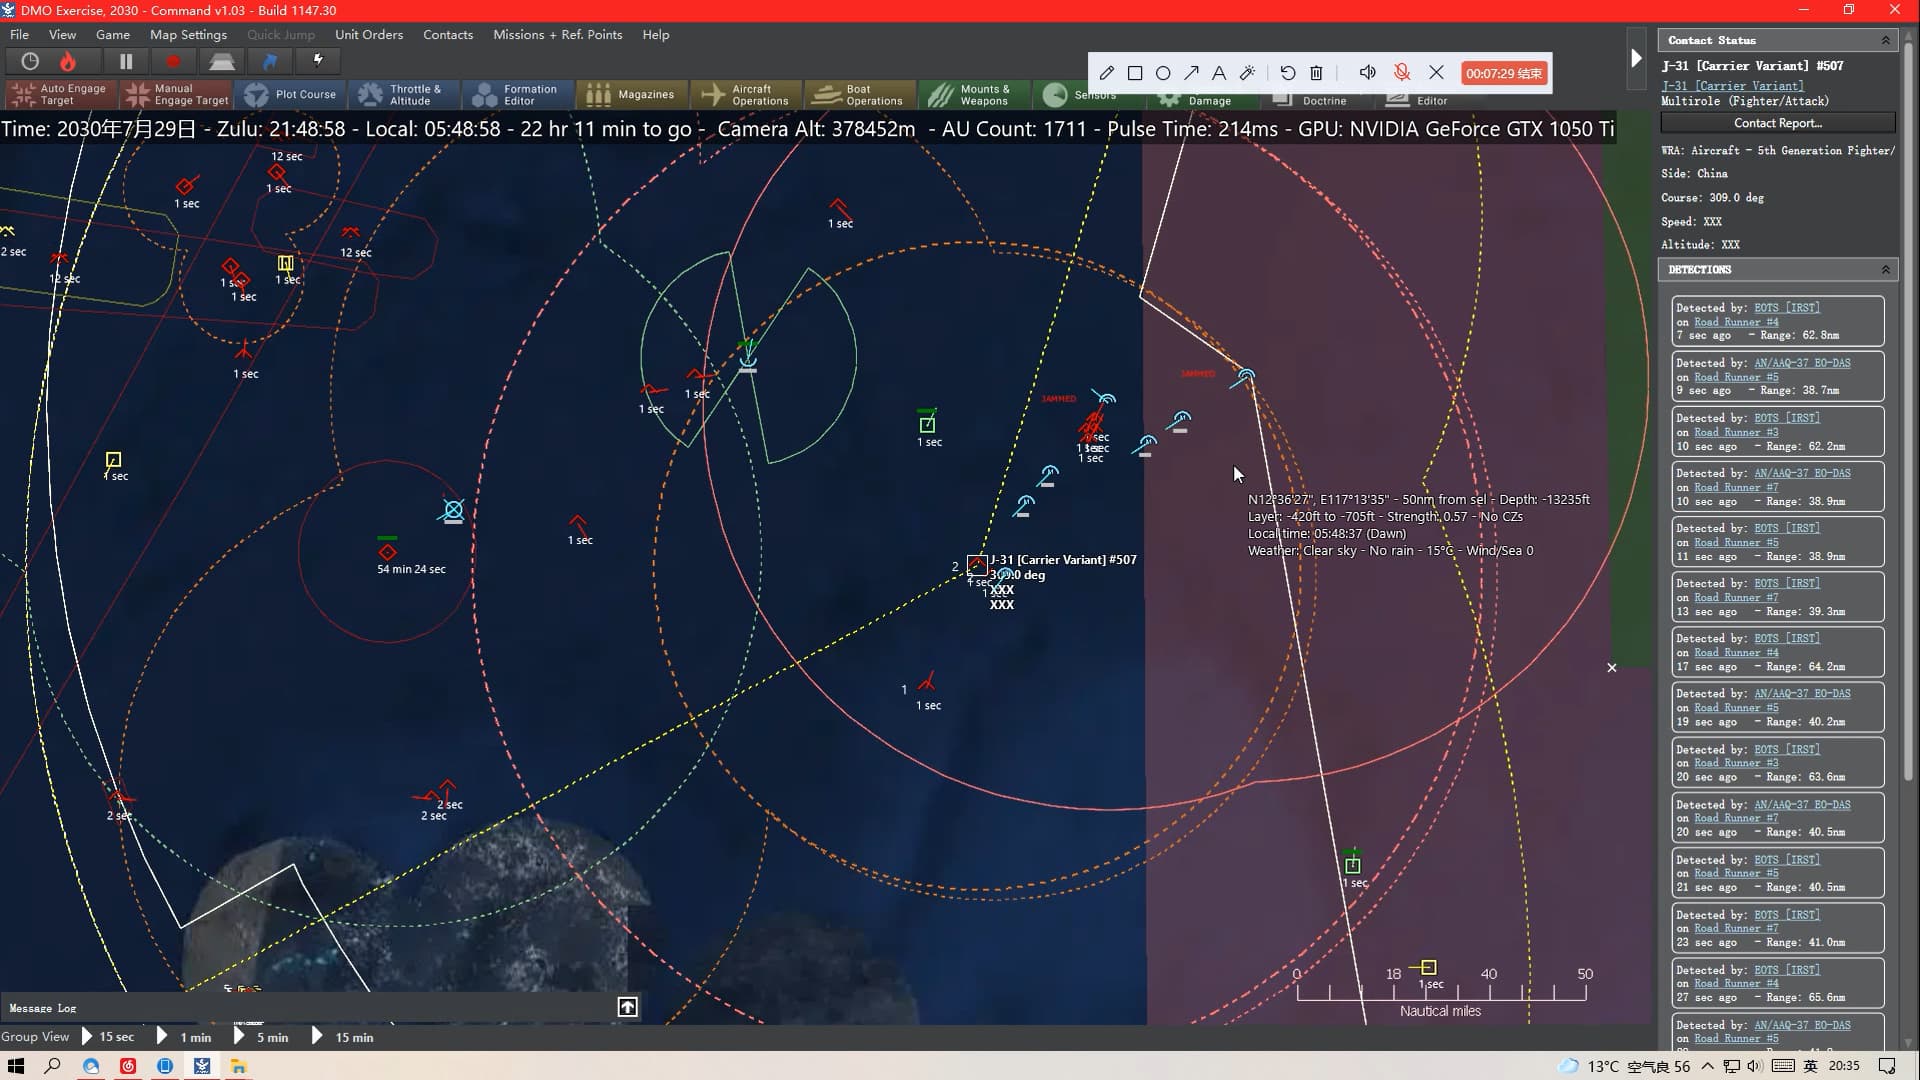Toggle system speaker audio recording
1920x1080 pixels.
click(1367, 73)
